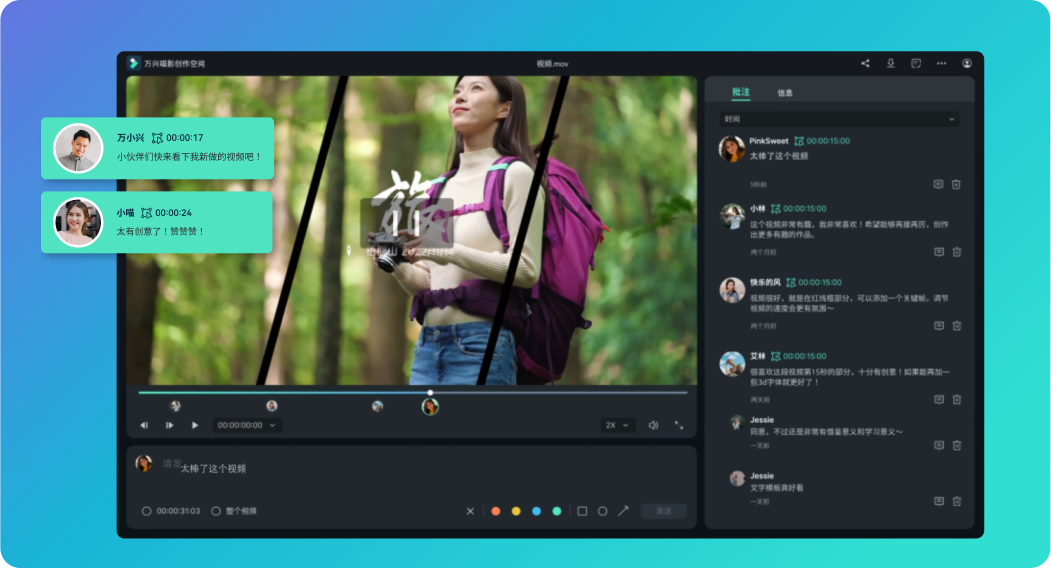Click 艾林's avatar in the comments list

pyautogui.click(x=732, y=364)
